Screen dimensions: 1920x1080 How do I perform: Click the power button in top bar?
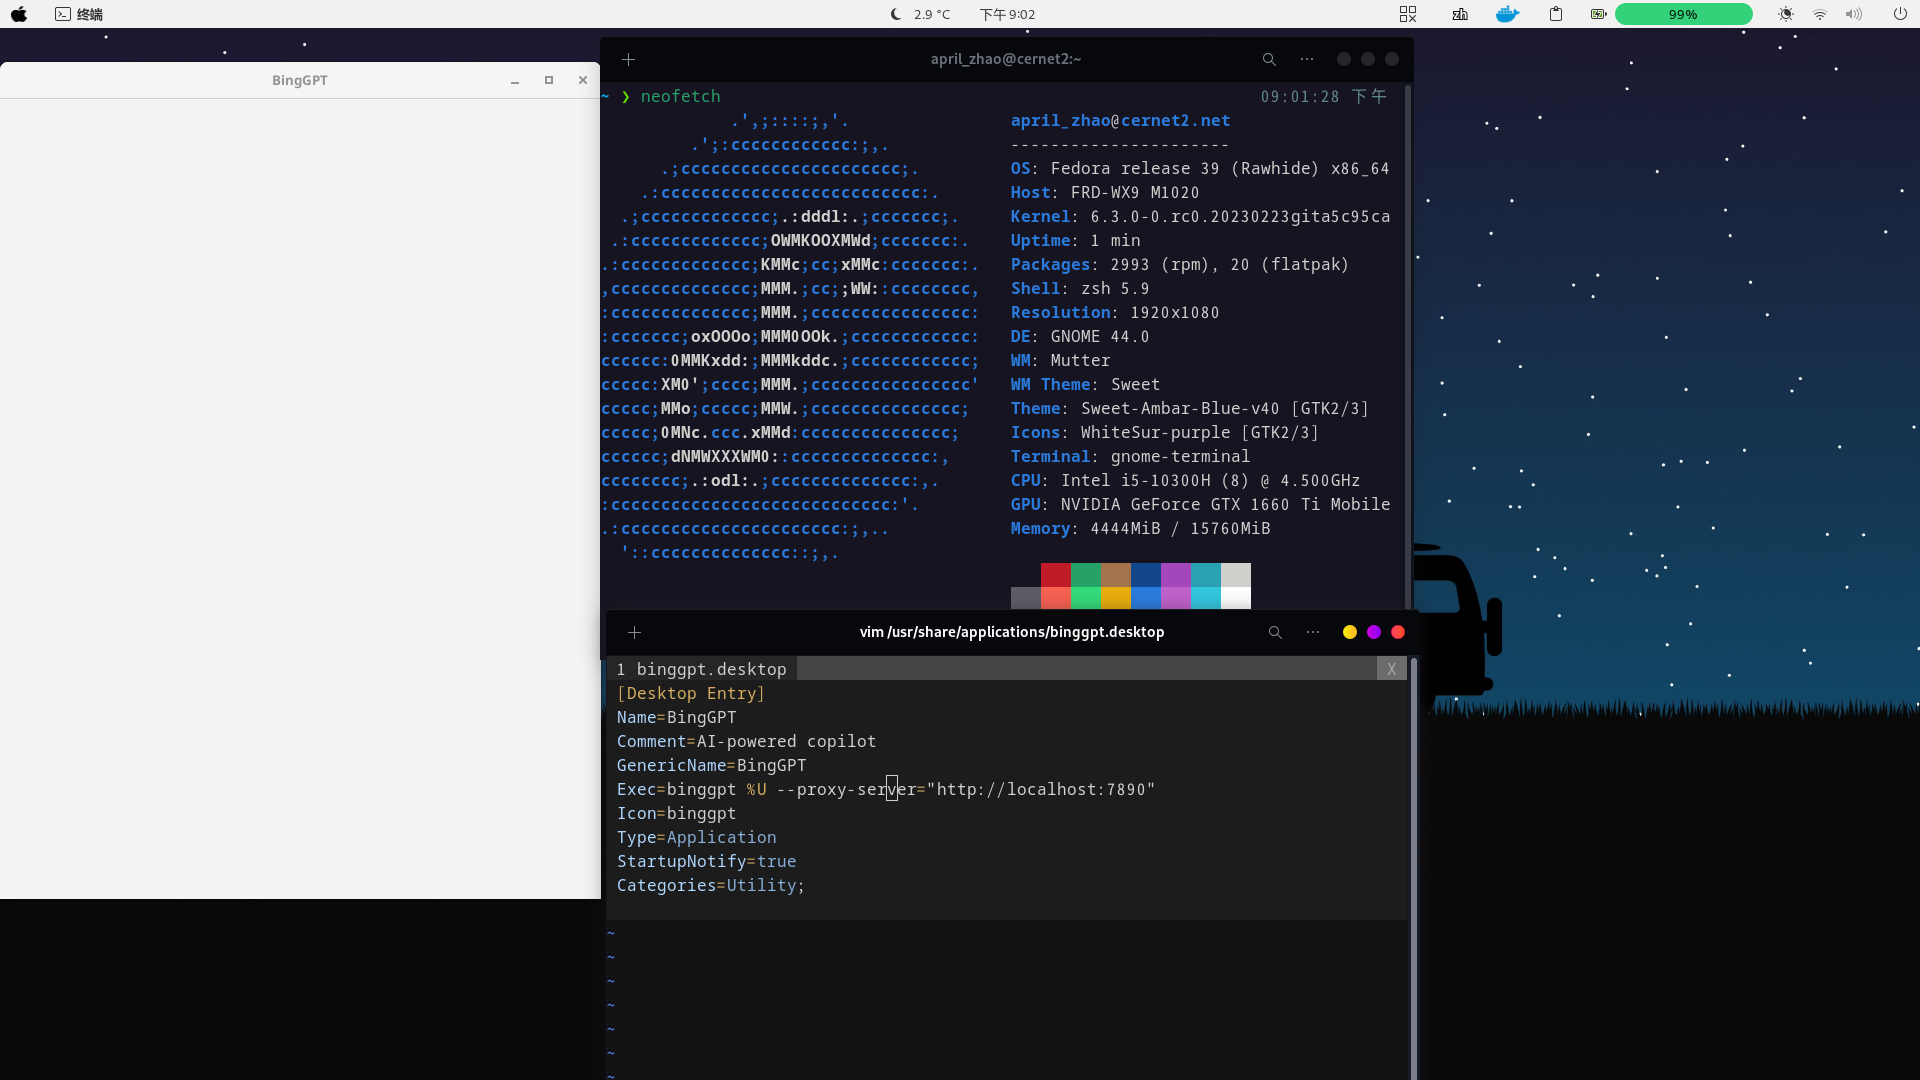pyautogui.click(x=1900, y=14)
